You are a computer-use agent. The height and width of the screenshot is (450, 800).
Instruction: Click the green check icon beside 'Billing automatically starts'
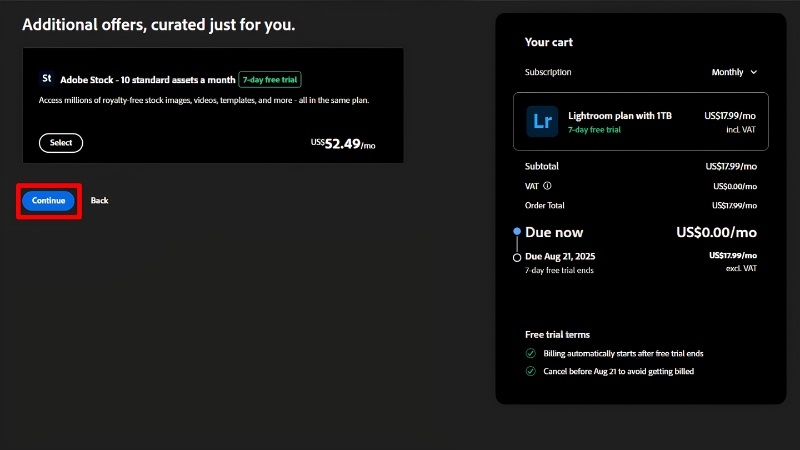(x=531, y=353)
